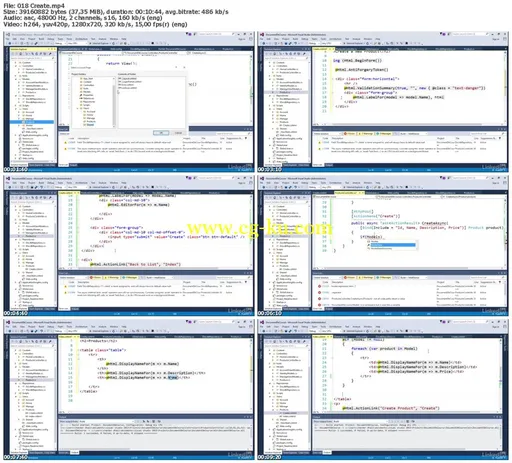Open the first thumbnail showing the folder selection dialog

click(x=129, y=102)
